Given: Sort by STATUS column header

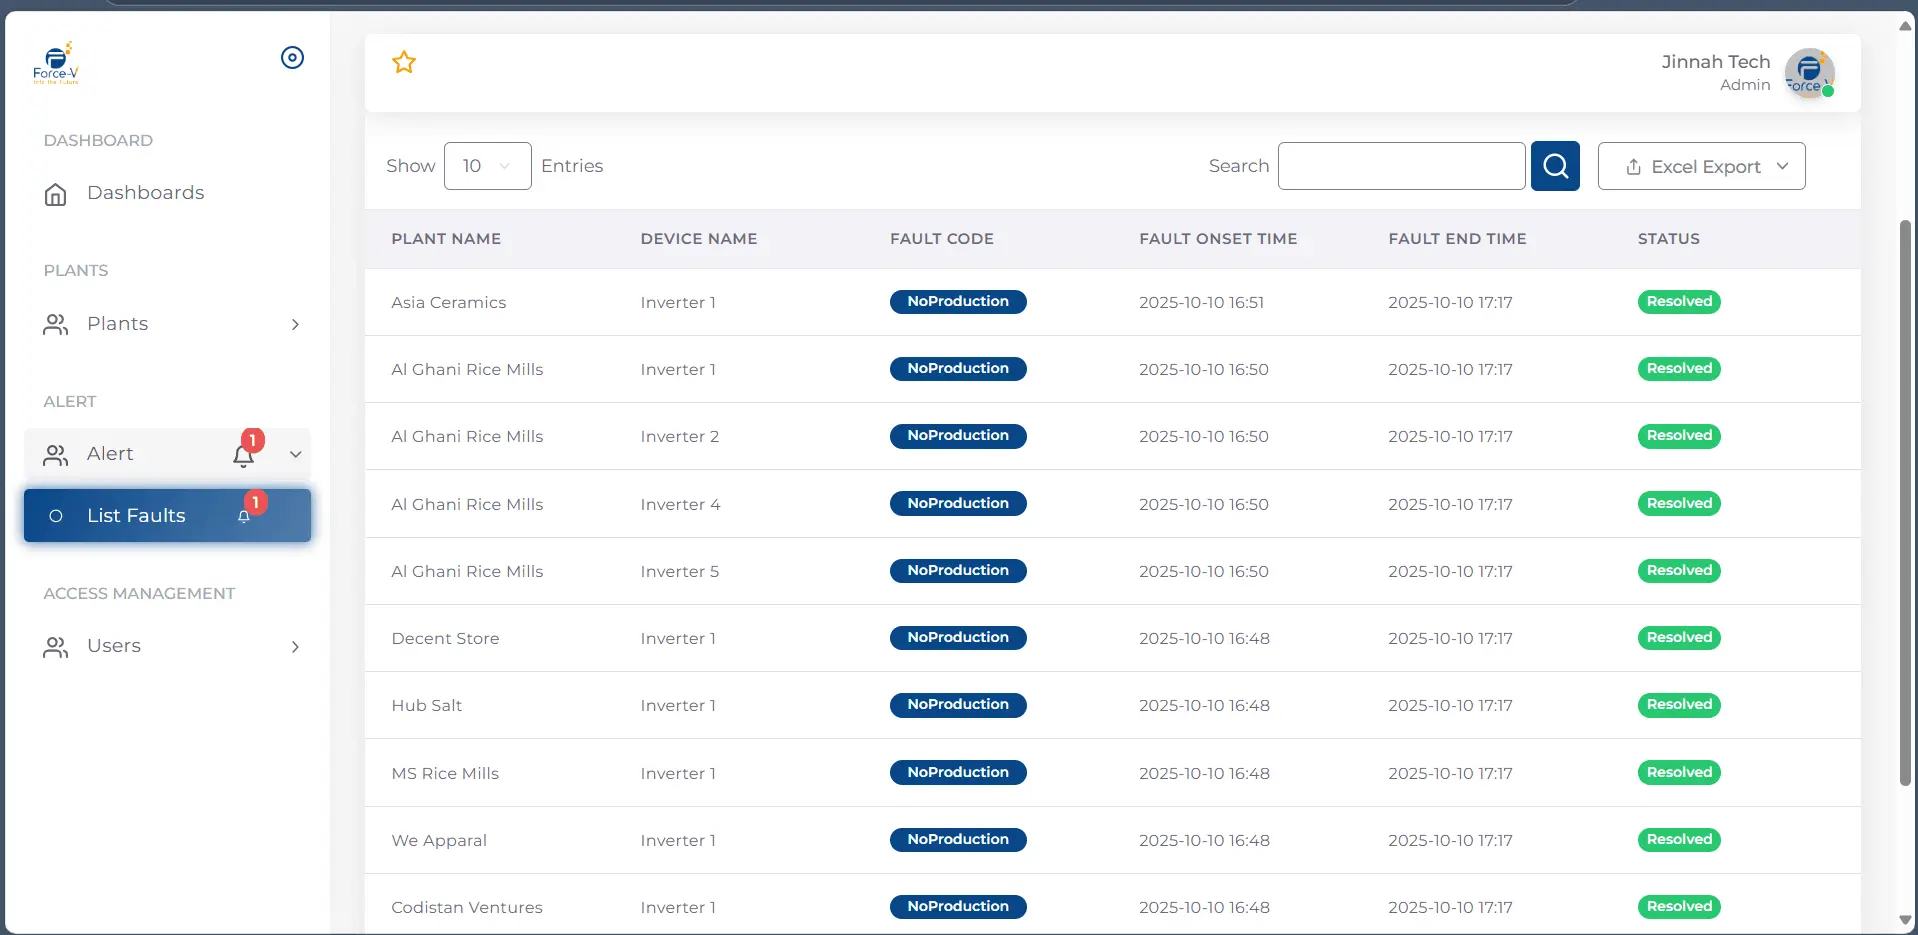Looking at the screenshot, I should (x=1669, y=239).
